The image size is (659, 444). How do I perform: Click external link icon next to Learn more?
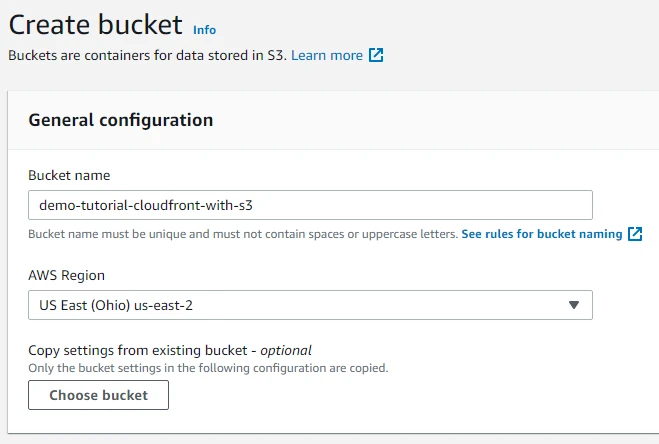(x=376, y=56)
